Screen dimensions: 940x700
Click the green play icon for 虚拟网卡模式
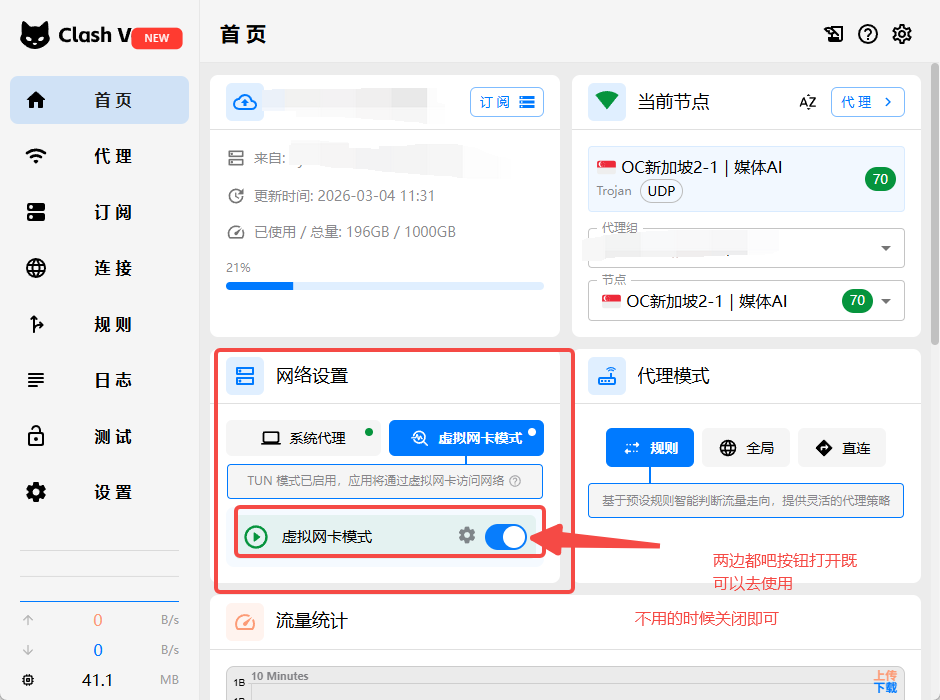(x=256, y=537)
